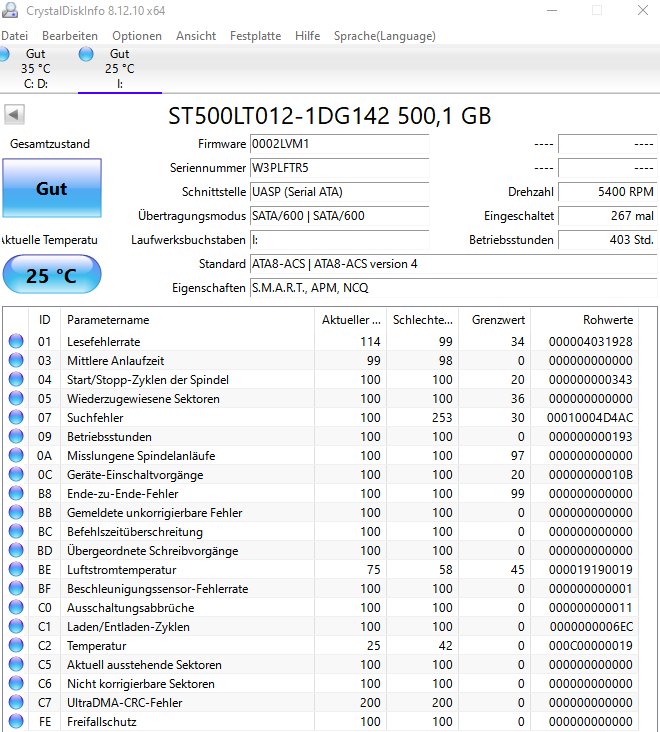Click status orb of Luftstromtemperatur row
This screenshot has width=660, height=732.
[16, 570]
